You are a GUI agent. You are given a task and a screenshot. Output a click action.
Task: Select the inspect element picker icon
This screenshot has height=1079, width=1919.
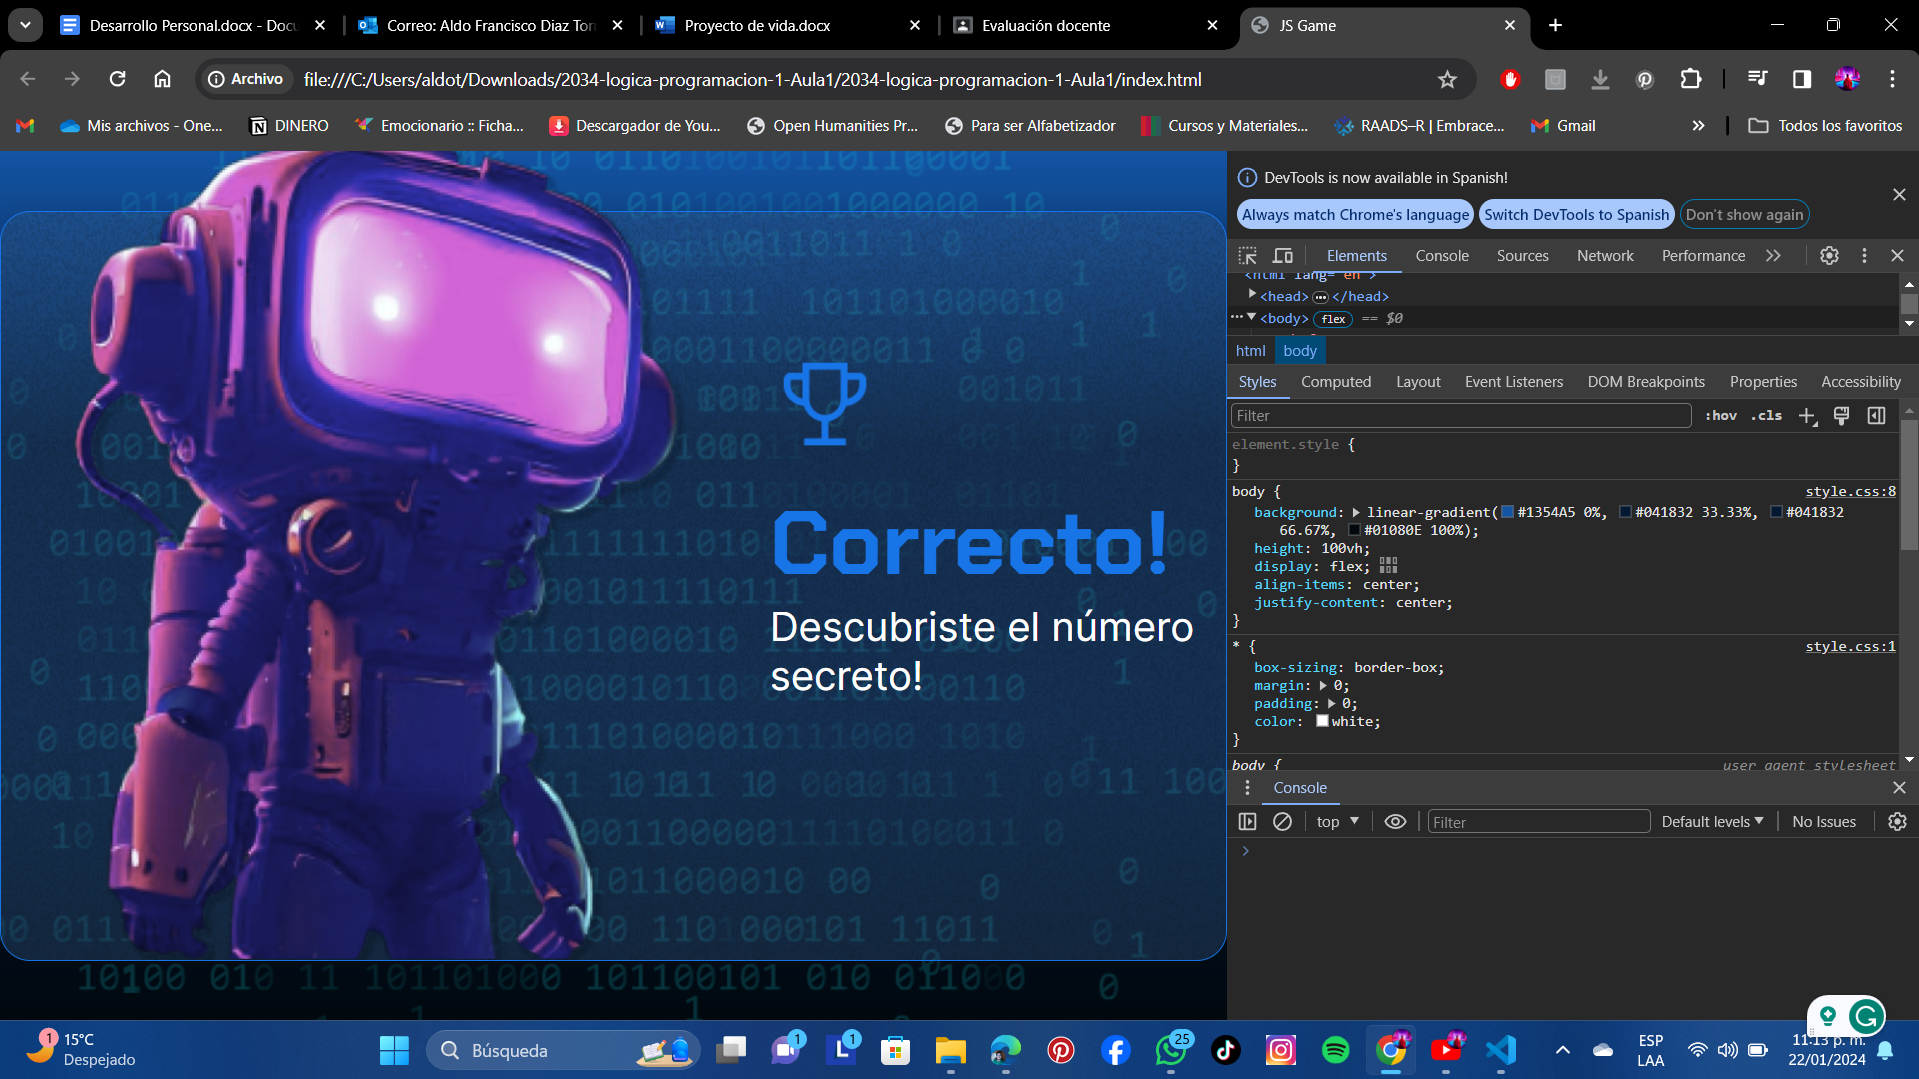(1247, 256)
